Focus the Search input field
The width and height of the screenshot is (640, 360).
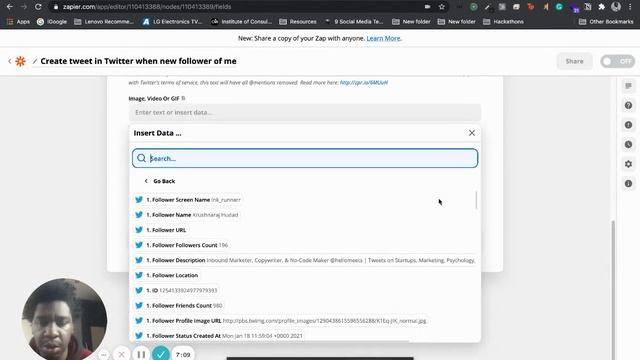[x=305, y=158]
